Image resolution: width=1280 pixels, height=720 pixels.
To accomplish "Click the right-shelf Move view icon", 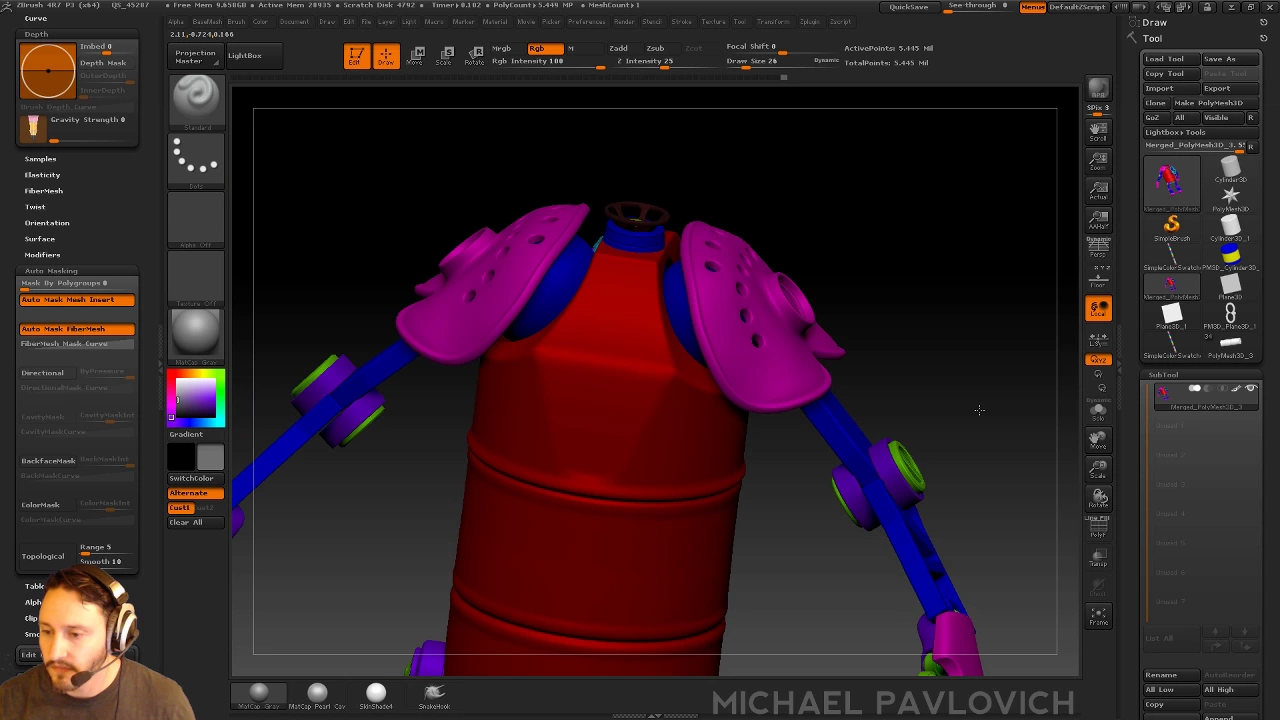I will [1098, 440].
